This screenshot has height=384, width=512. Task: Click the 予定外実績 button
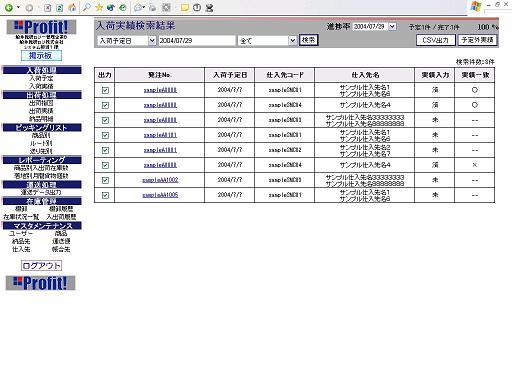pyautogui.click(x=477, y=40)
